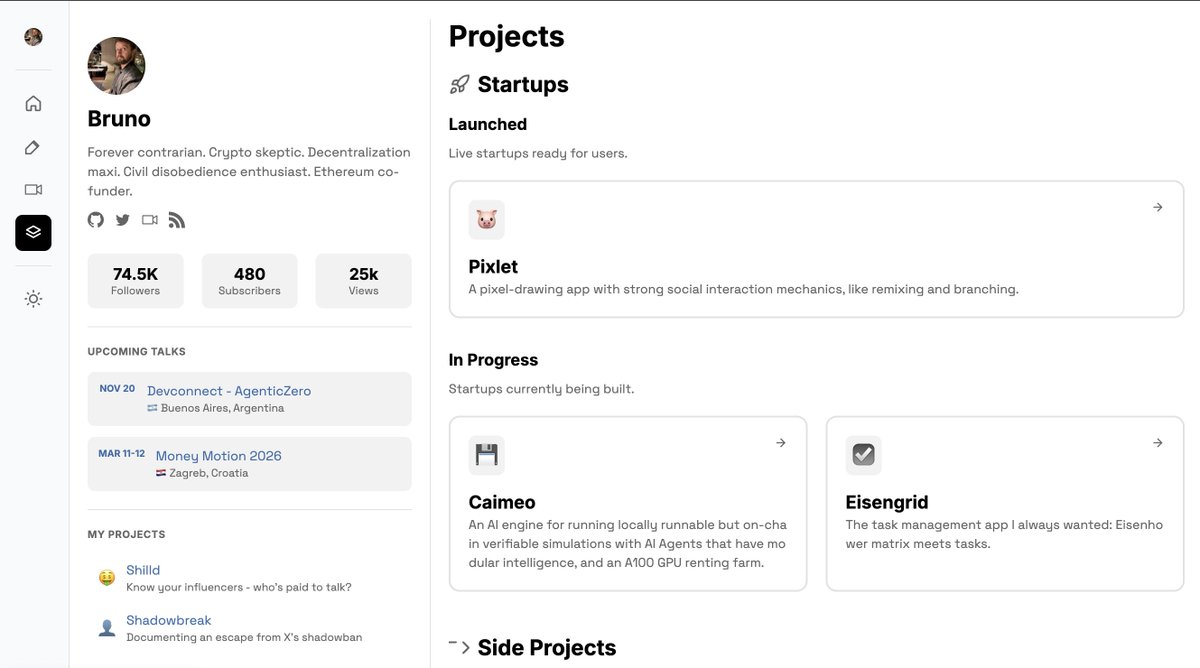Open the arrow on the Pixlet card

tap(1157, 207)
